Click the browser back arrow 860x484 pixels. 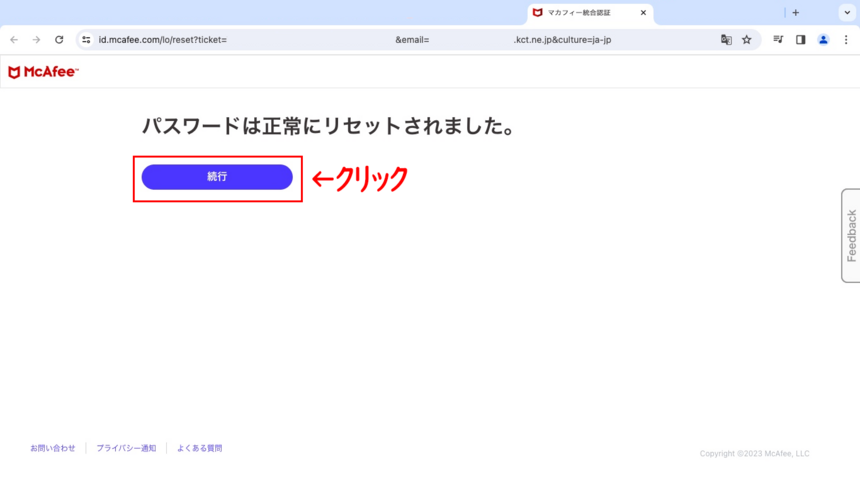(14, 40)
